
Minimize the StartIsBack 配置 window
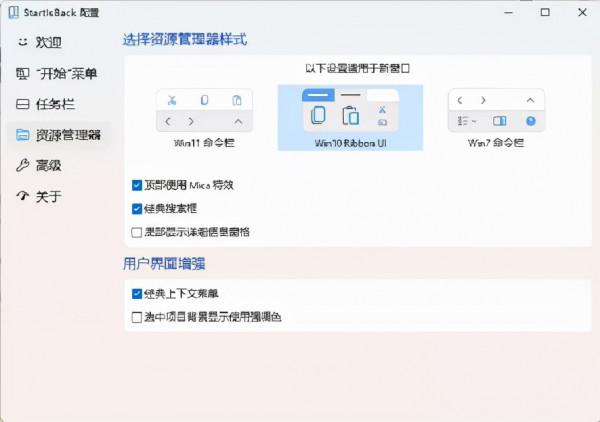tap(508, 13)
